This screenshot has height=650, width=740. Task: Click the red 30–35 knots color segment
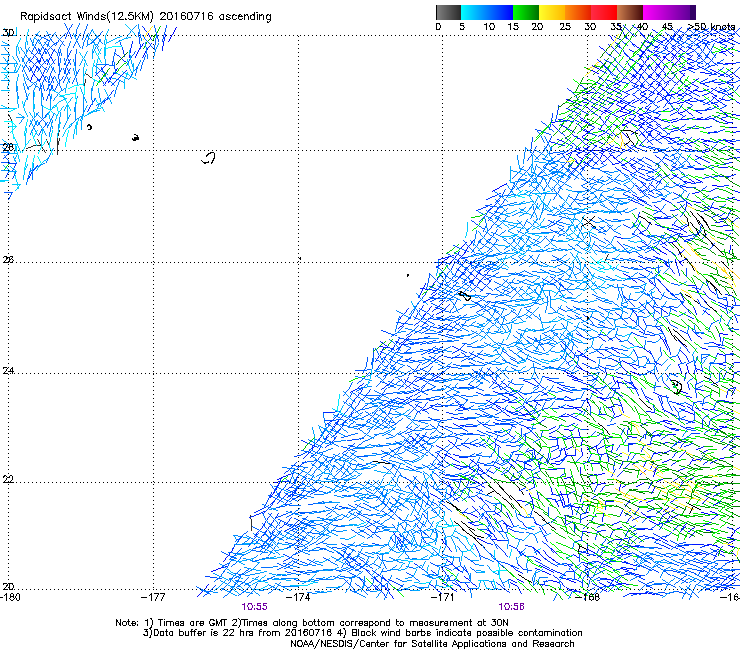coord(604,12)
